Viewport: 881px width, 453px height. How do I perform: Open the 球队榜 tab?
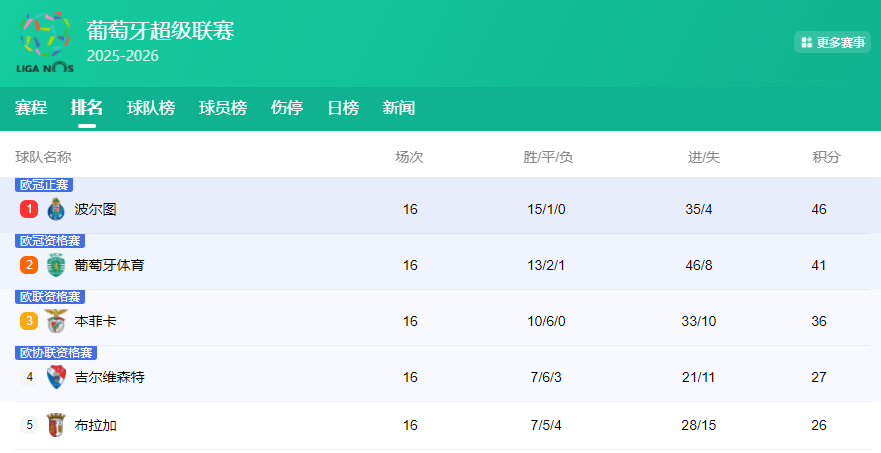coord(151,108)
